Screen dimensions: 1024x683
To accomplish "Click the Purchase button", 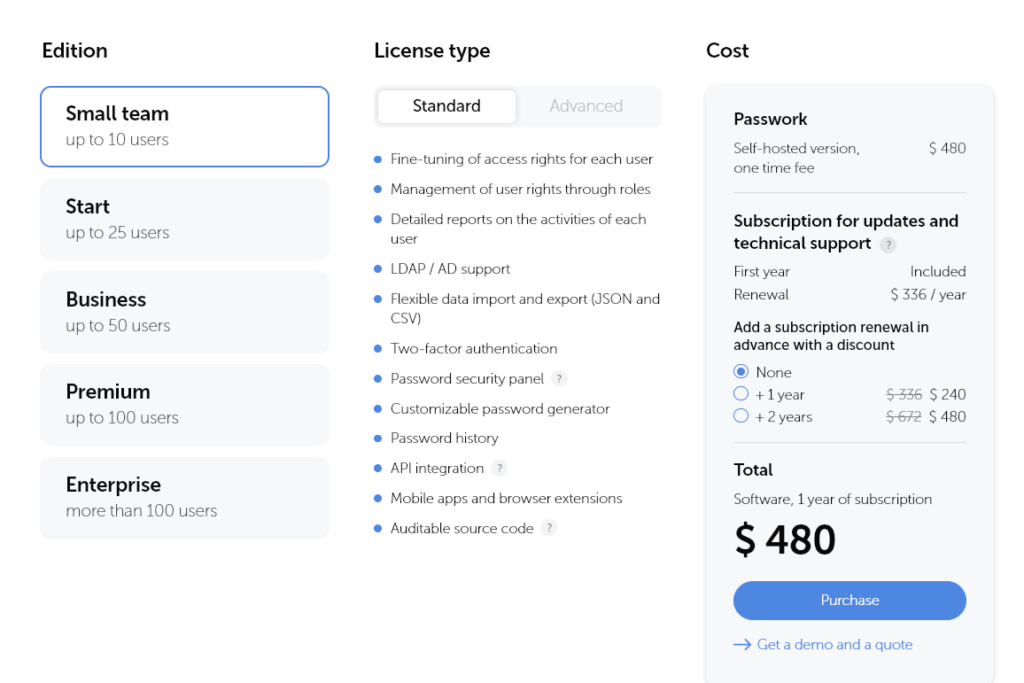I will [x=850, y=601].
